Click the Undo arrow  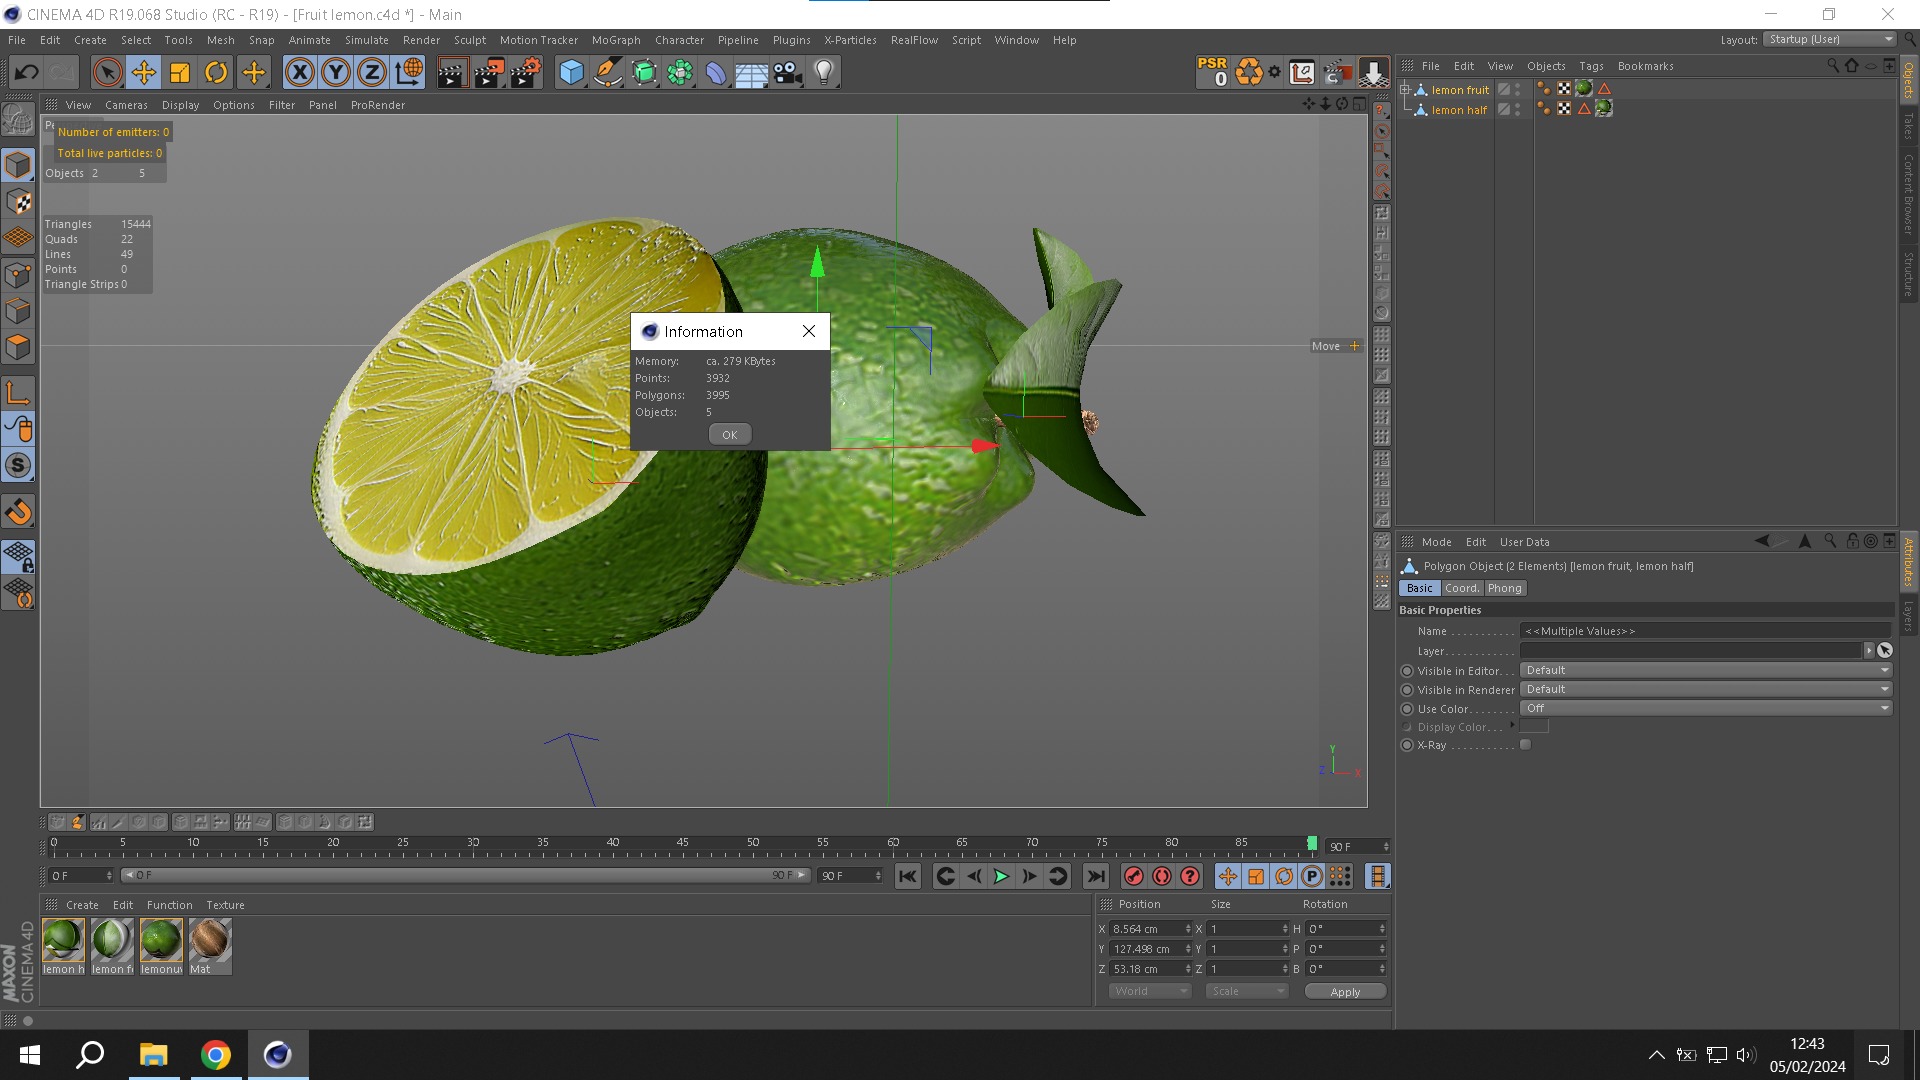click(x=27, y=72)
